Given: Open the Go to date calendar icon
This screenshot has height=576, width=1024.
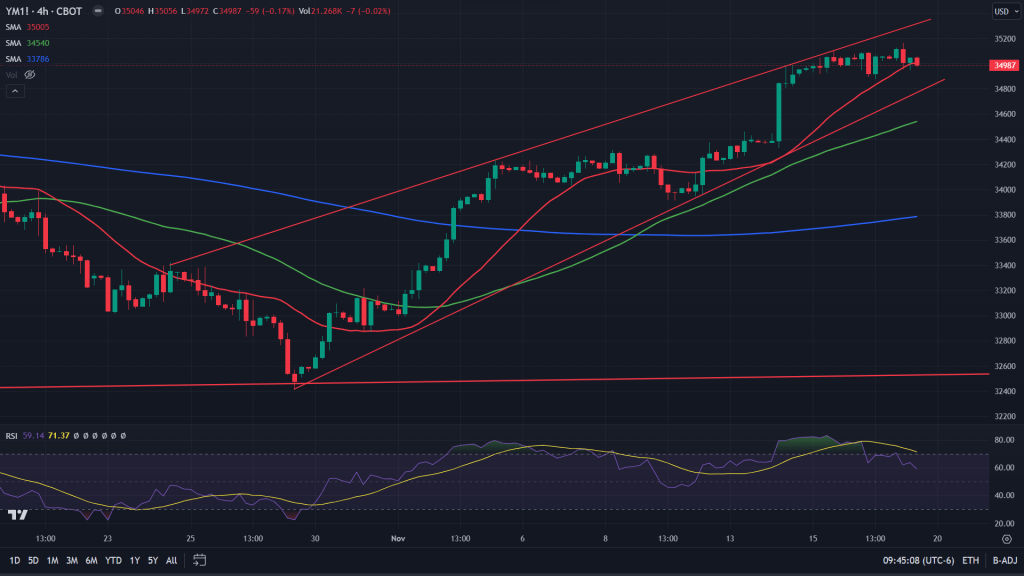Looking at the screenshot, I should pyautogui.click(x=200, y=560).
